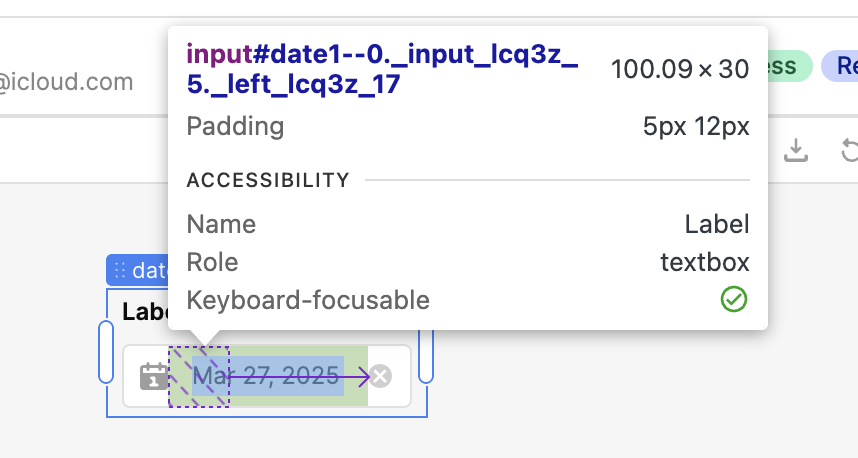Clear the date with the gray X icon

[x=380, y=376]
